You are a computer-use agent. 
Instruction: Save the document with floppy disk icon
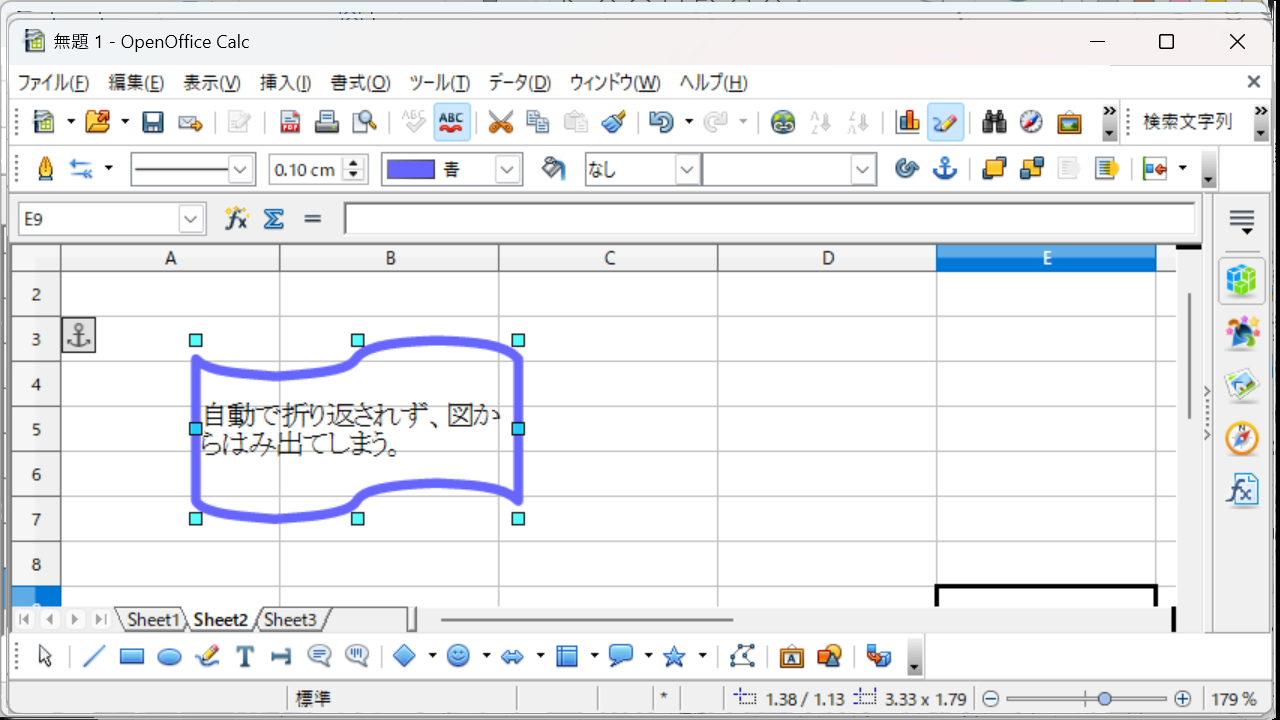[153, 122]
